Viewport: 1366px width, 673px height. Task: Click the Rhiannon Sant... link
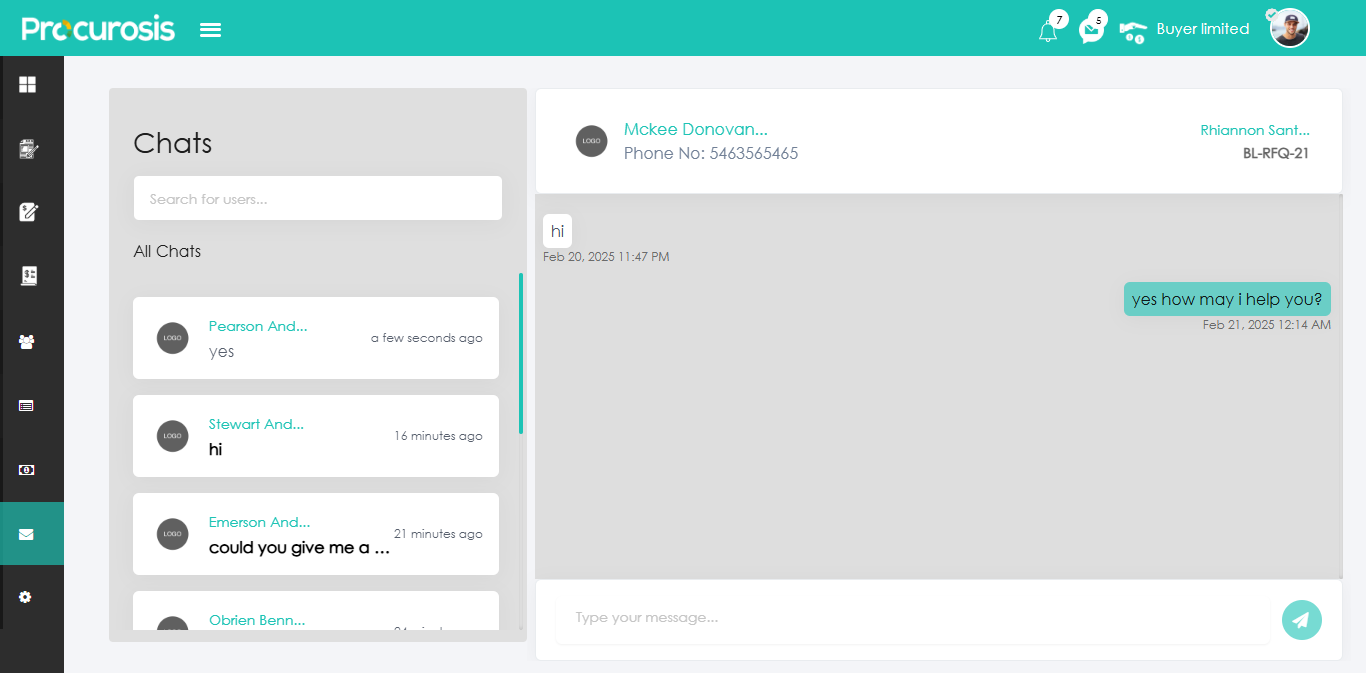(1254, 130)
